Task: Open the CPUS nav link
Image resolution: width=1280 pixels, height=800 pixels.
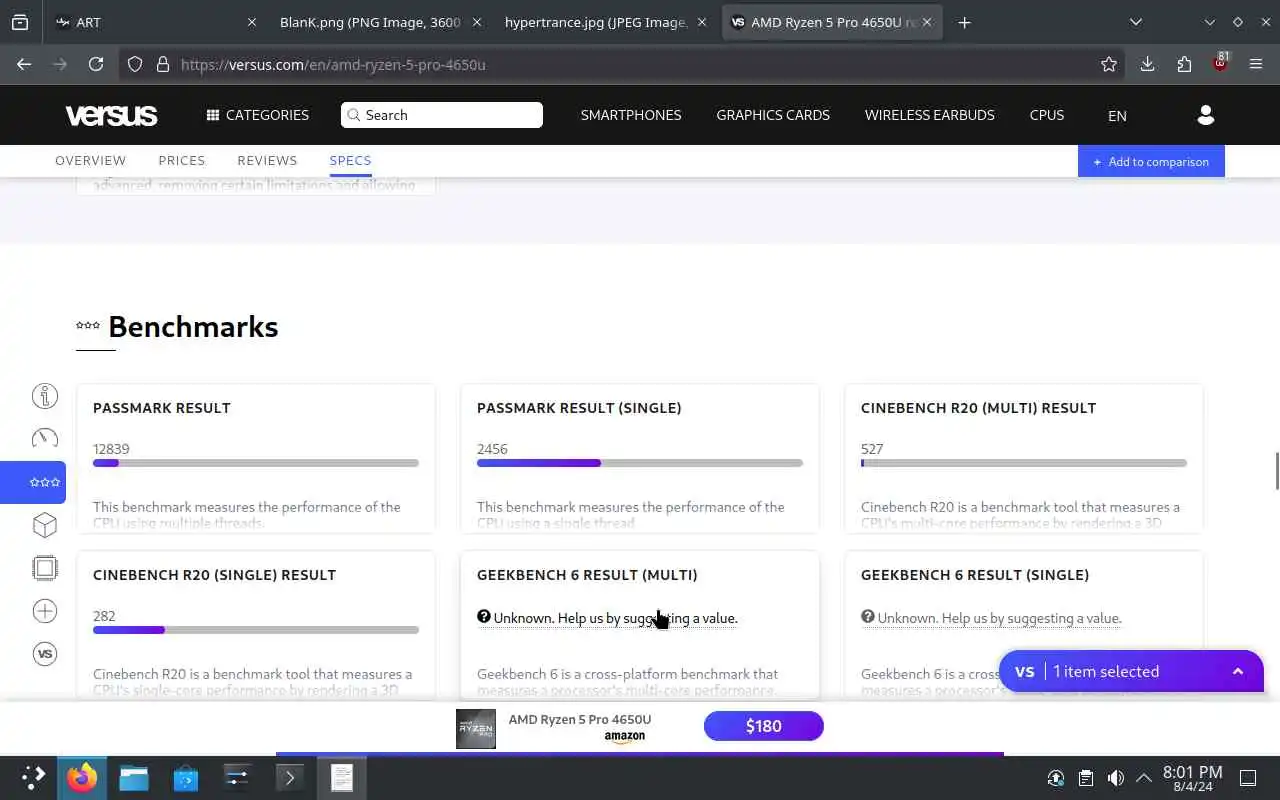Action: tap(1046, 115)
